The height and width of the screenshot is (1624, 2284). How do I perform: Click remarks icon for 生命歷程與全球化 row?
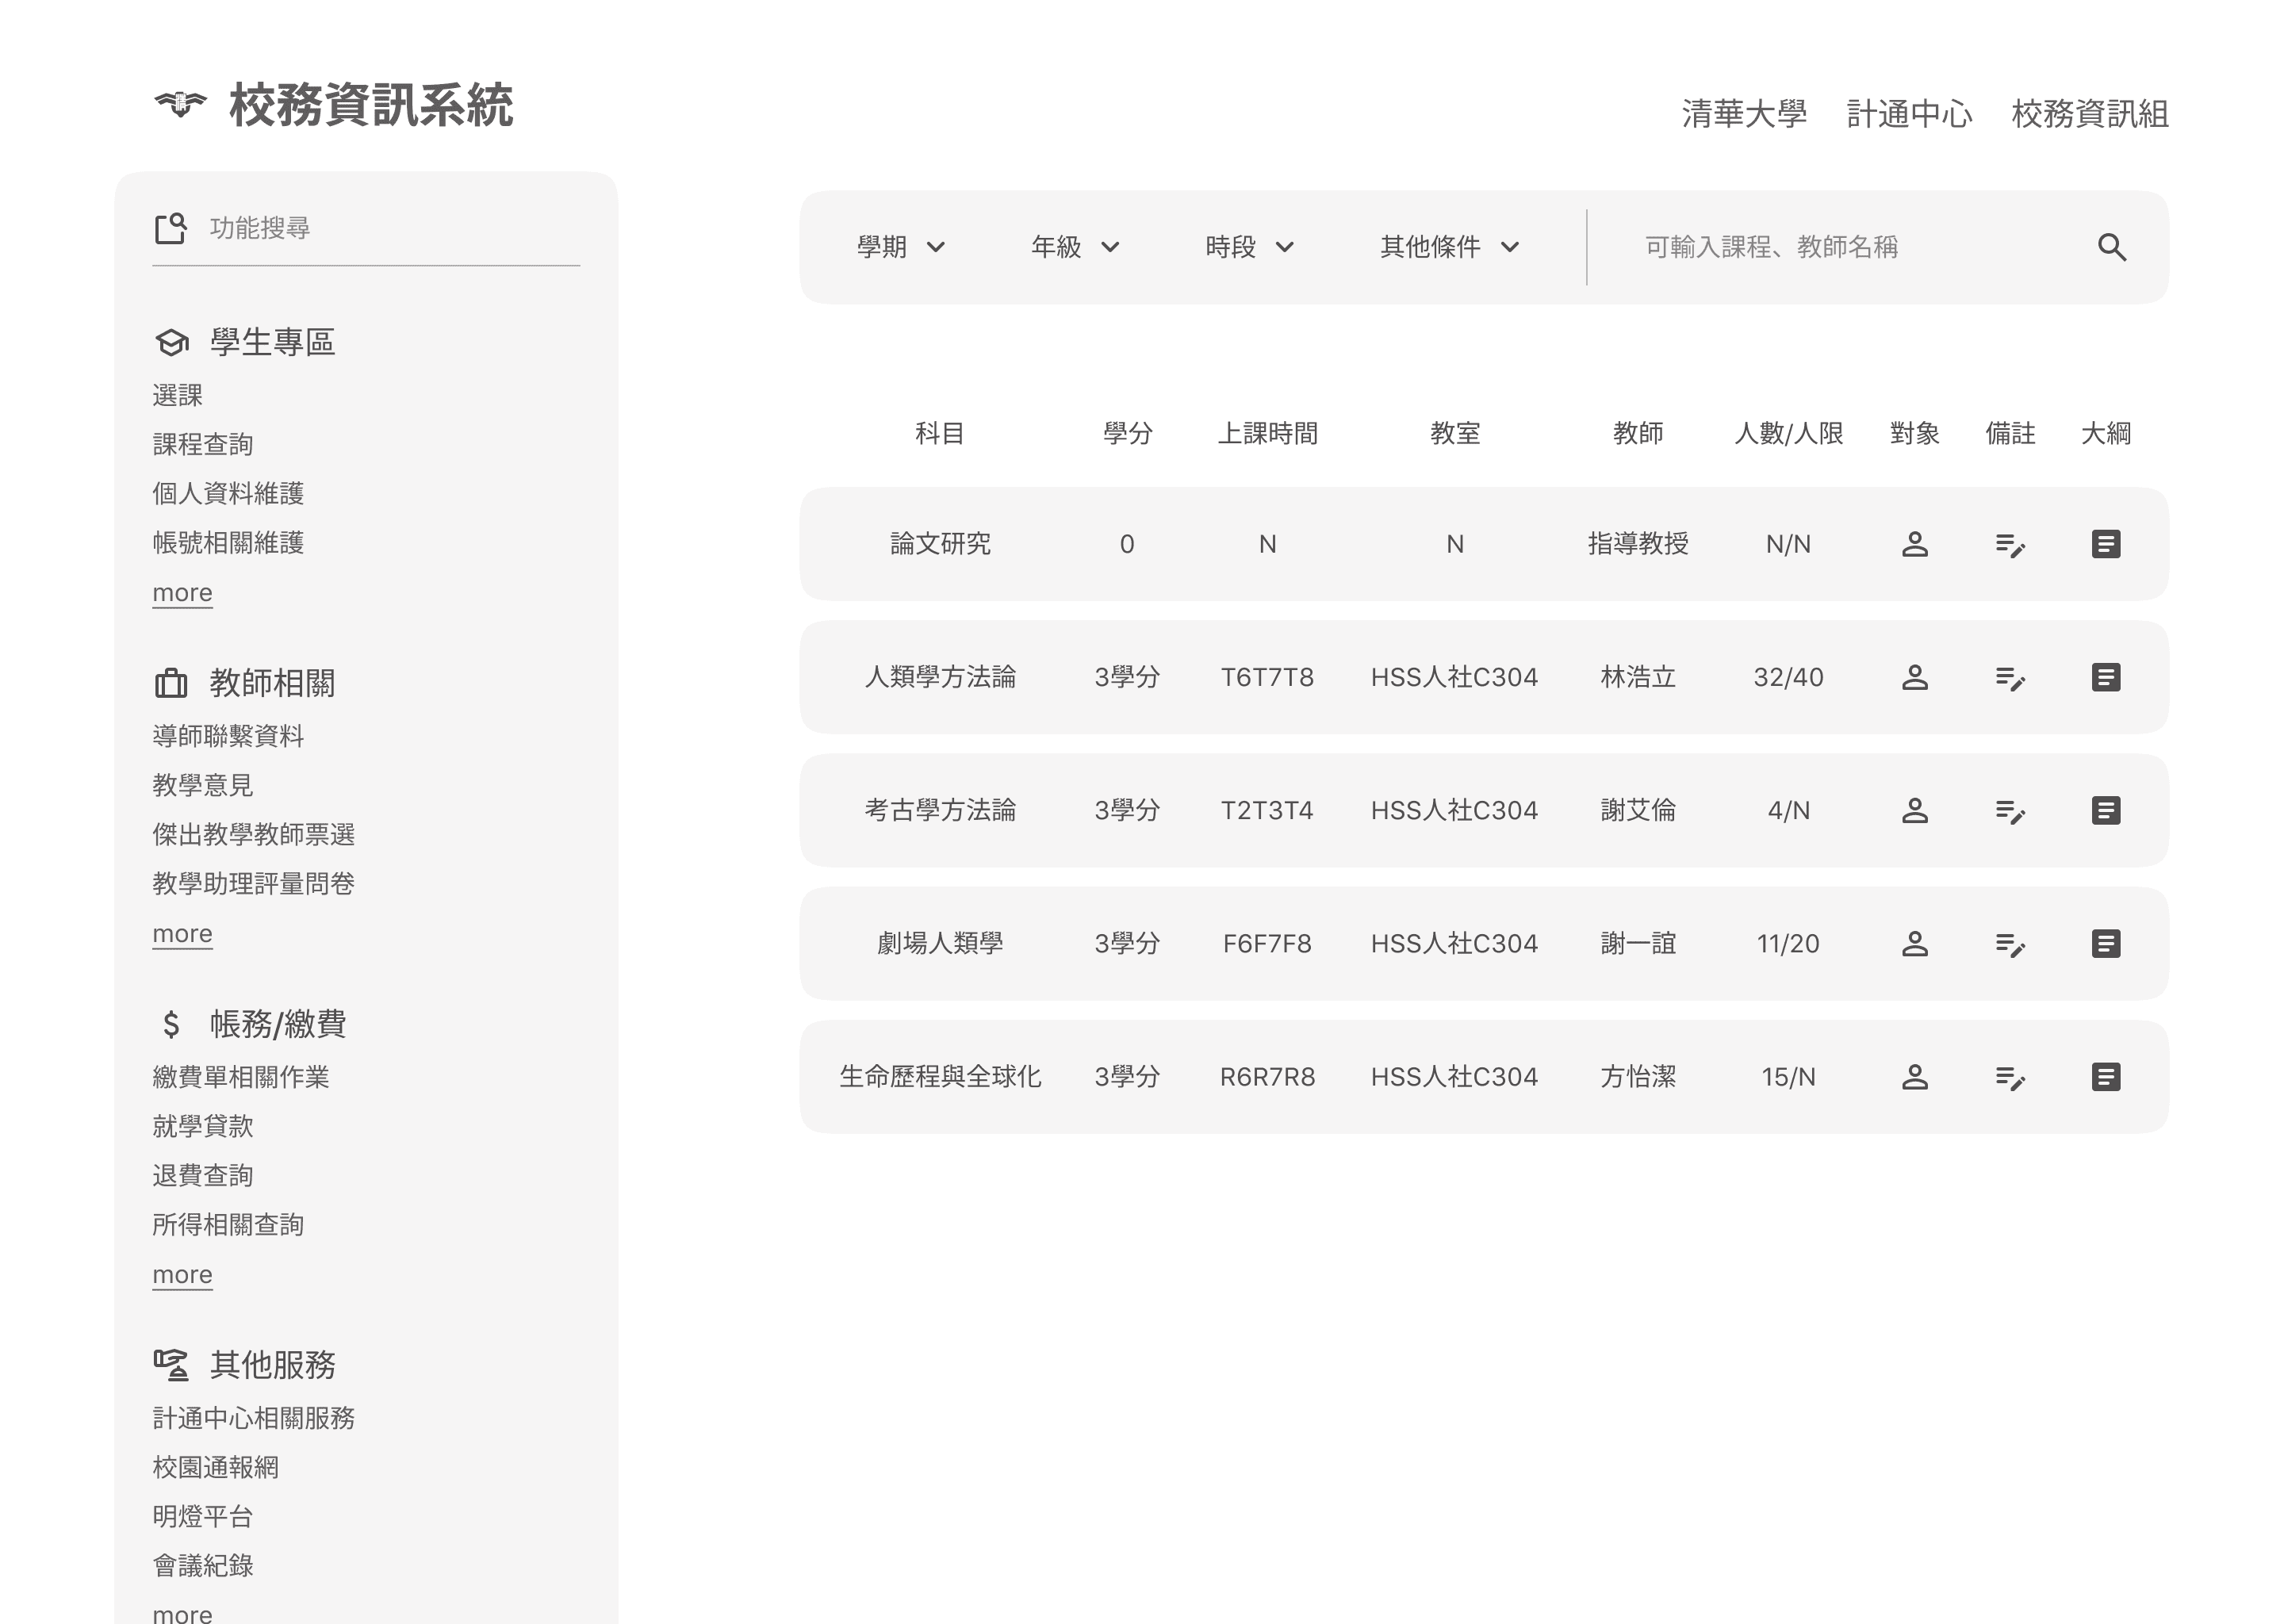(2009, 1077)
